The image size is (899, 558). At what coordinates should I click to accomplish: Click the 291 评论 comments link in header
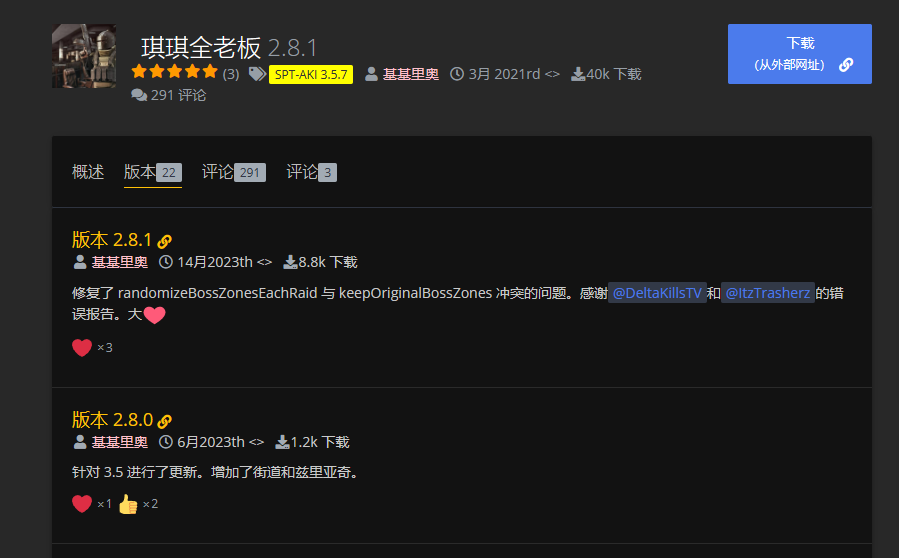tap(168, 95)
